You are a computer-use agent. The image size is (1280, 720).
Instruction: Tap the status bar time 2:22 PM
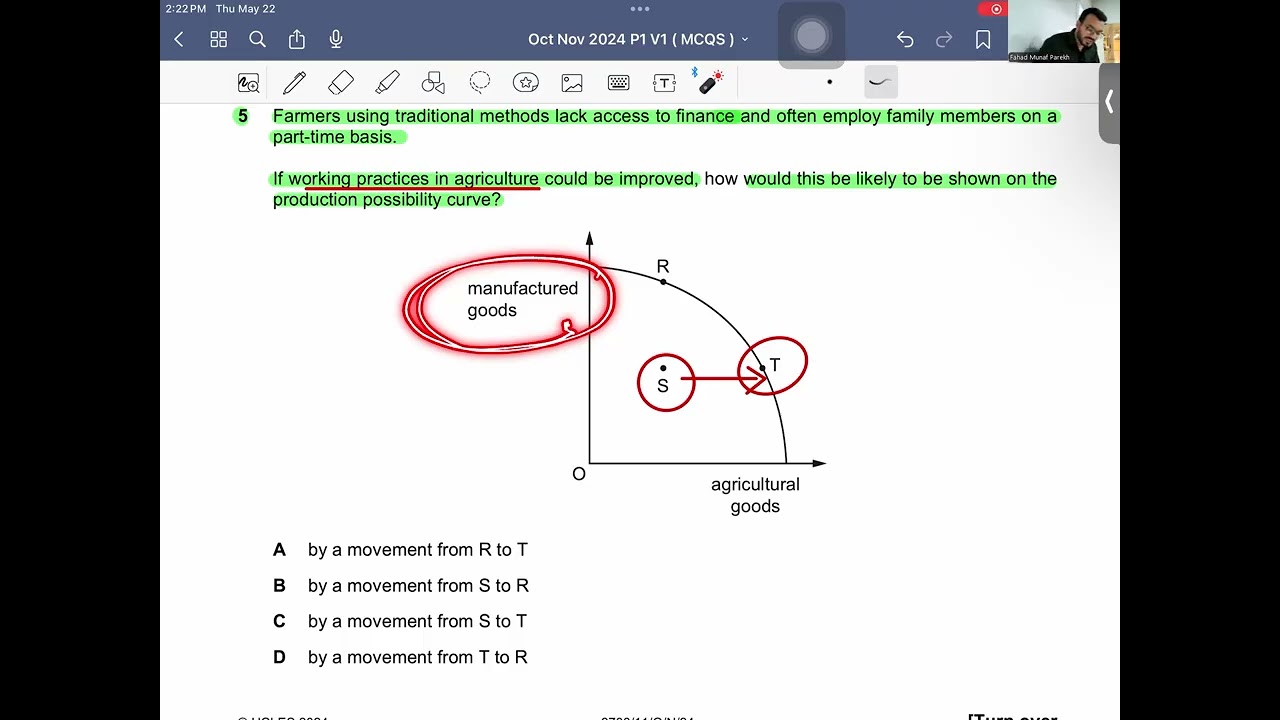tap(185, 9)
